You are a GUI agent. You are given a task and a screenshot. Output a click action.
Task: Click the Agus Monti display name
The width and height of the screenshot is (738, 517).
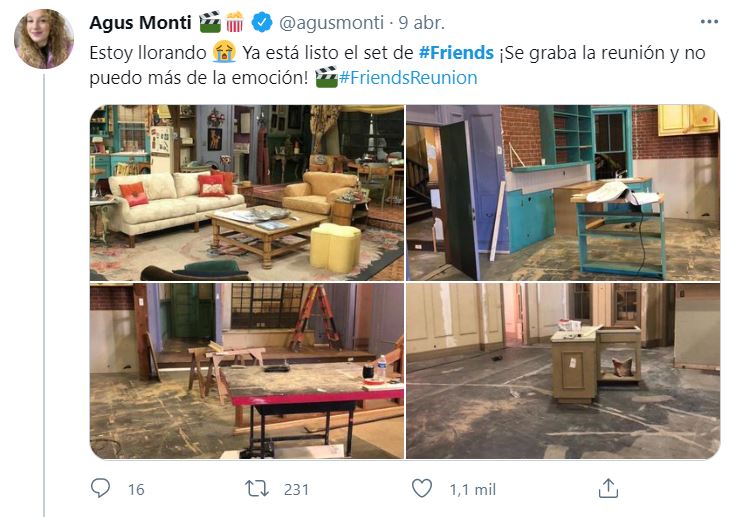140,23
